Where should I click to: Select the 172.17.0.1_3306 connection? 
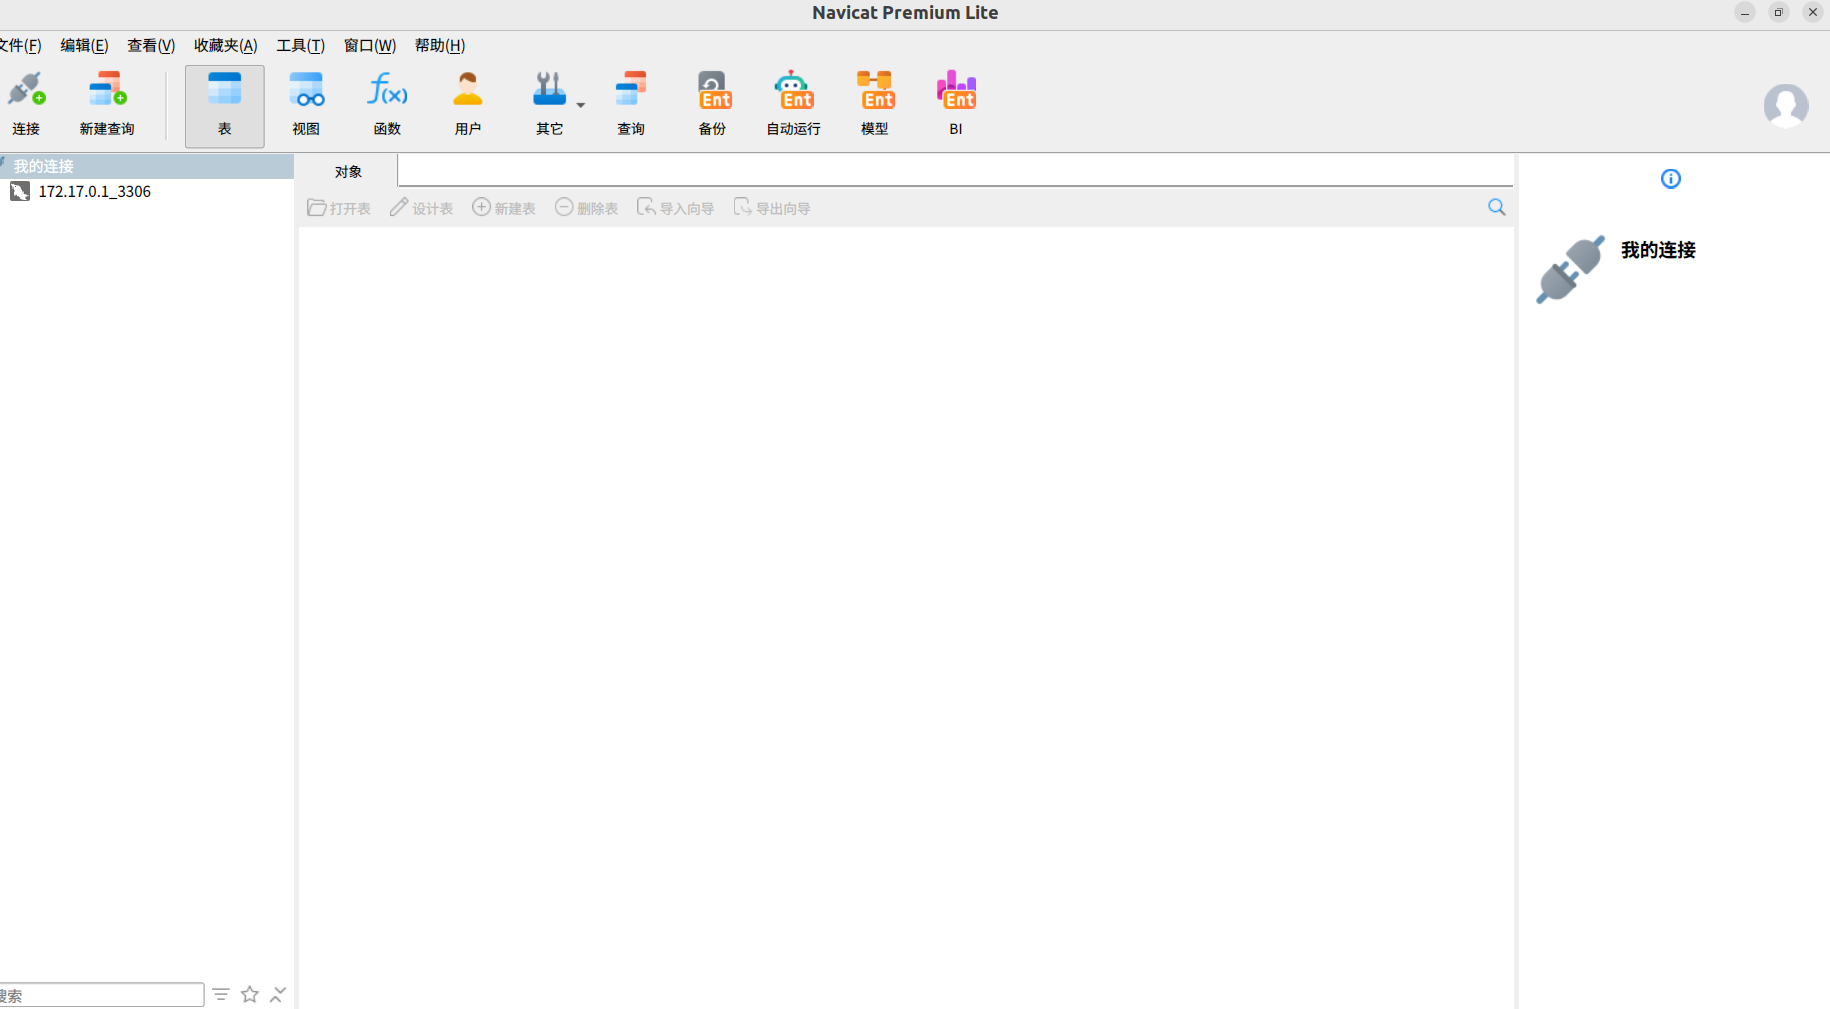point(147,191)
